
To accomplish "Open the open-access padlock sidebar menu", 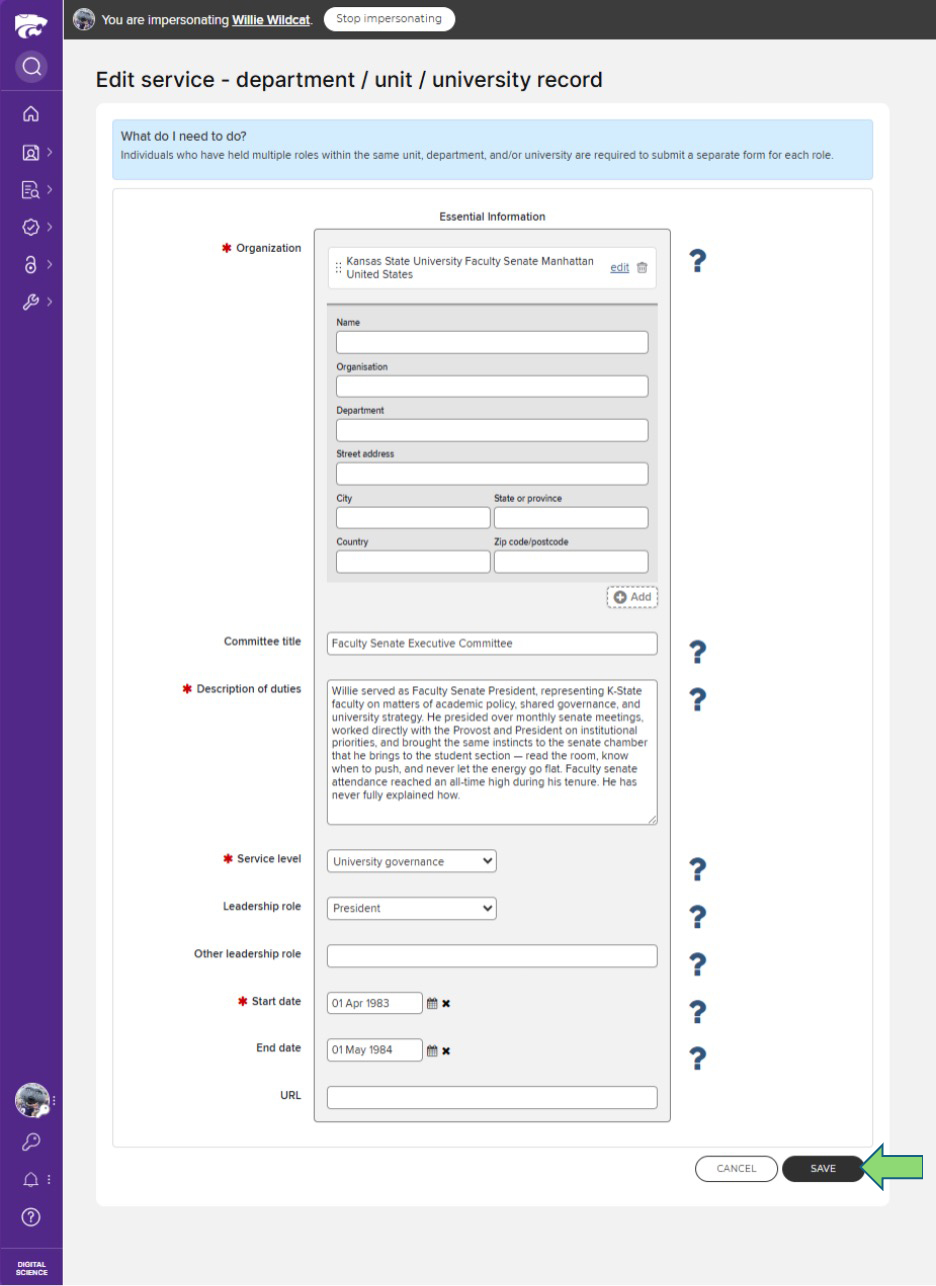I will tap(31, 264).
